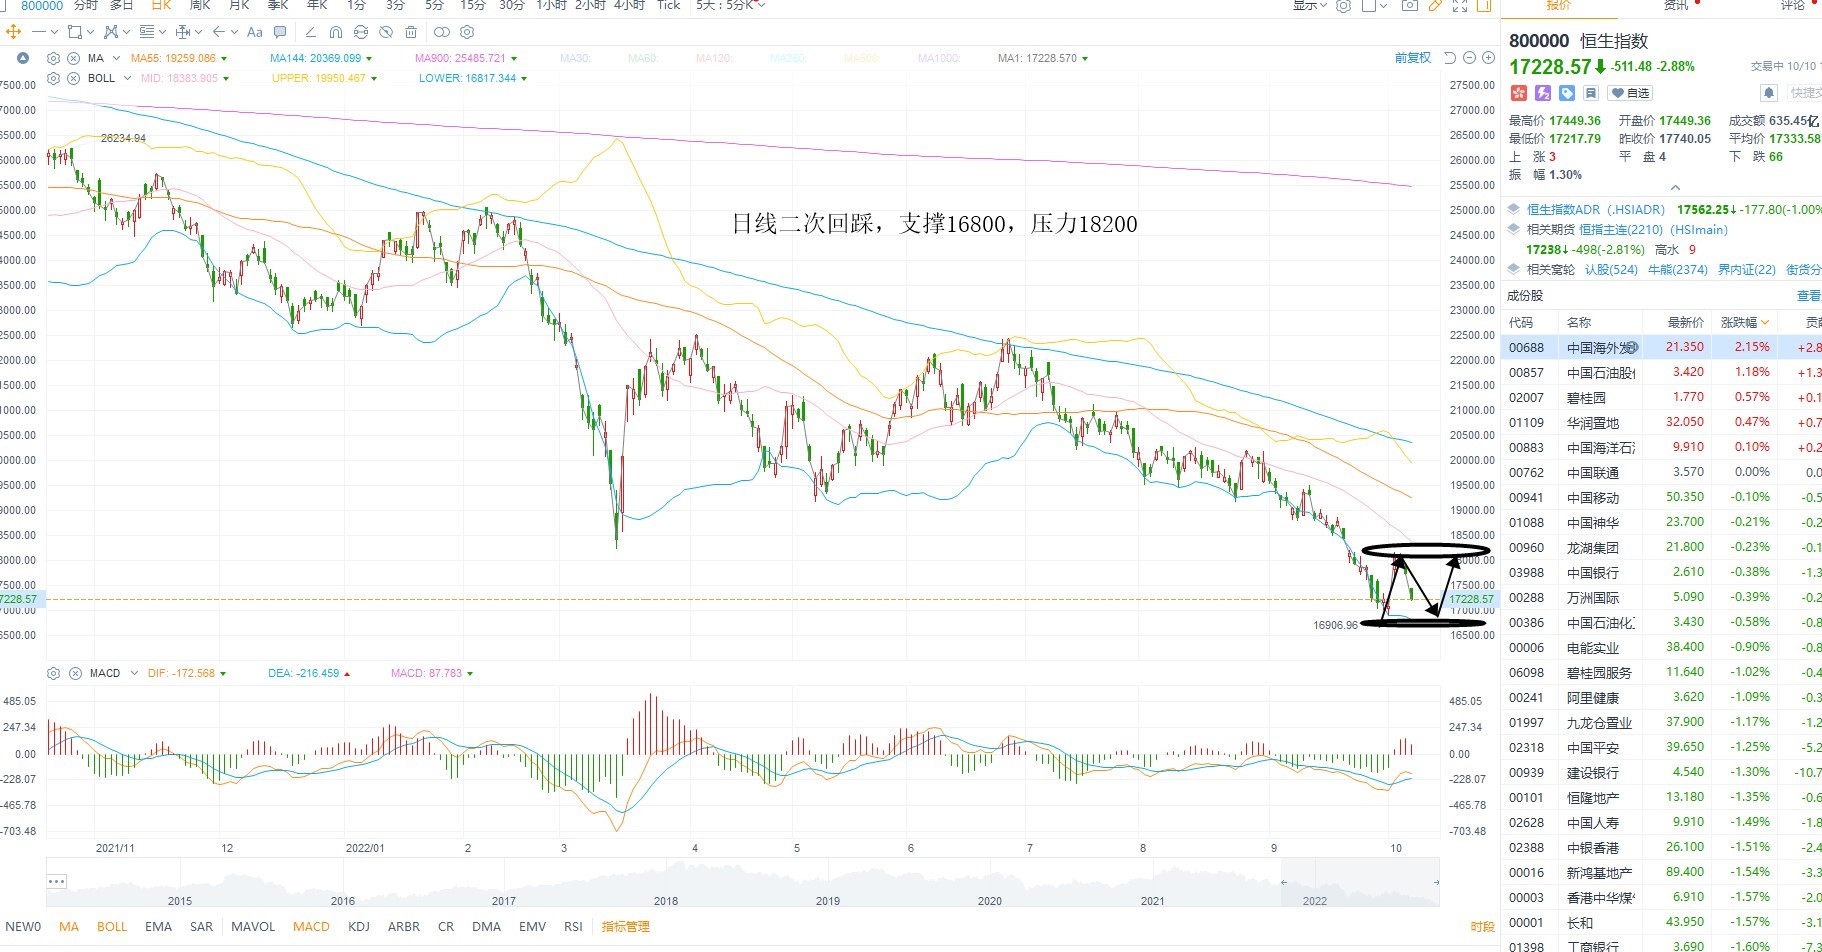The width and height of the screenshot is (1822, 952).
Task: Select the KDJ indicator tab
Action: pos(359,926)
